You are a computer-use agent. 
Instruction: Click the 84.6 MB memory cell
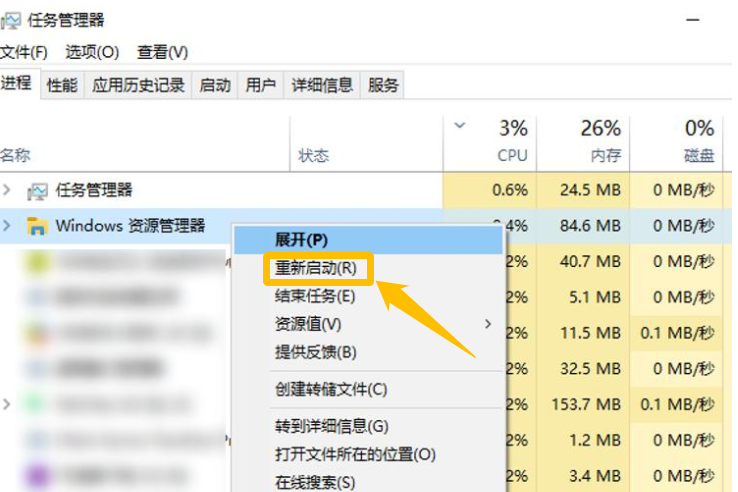583,226
